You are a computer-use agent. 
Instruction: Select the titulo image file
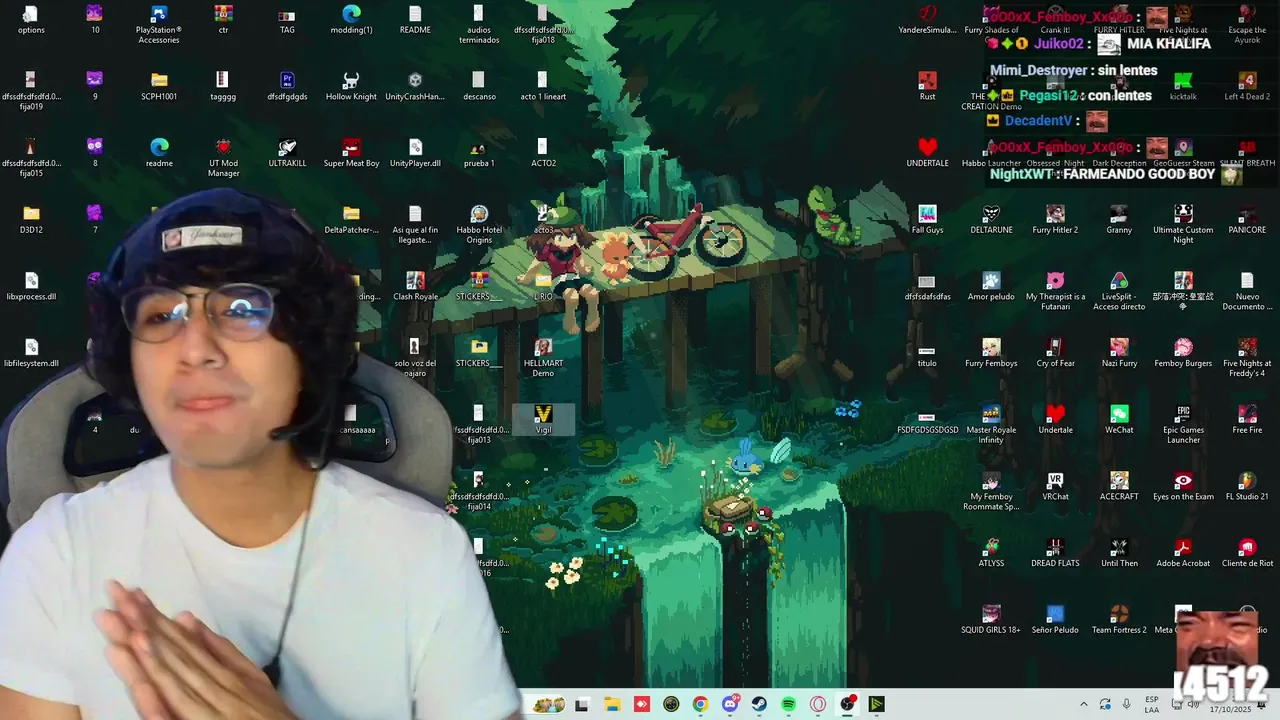pos(927,353)
